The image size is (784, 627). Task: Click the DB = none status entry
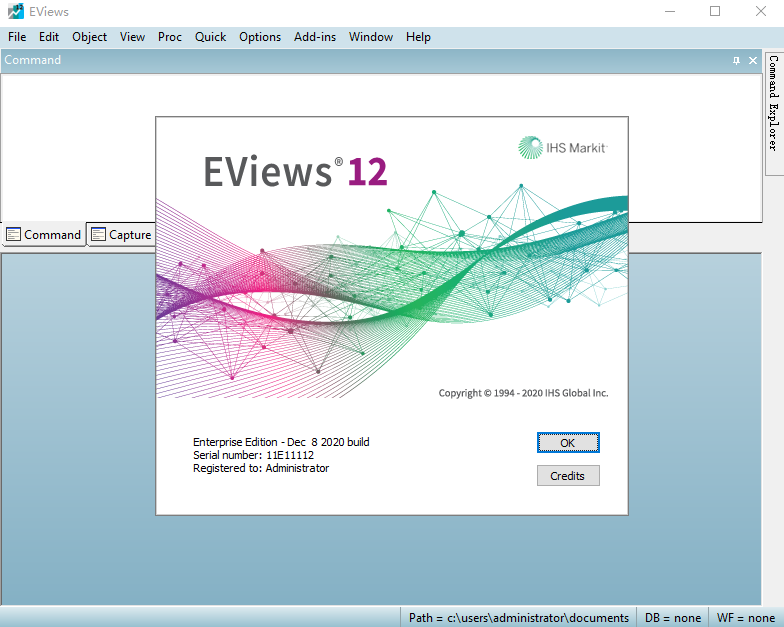pos(673,618)
